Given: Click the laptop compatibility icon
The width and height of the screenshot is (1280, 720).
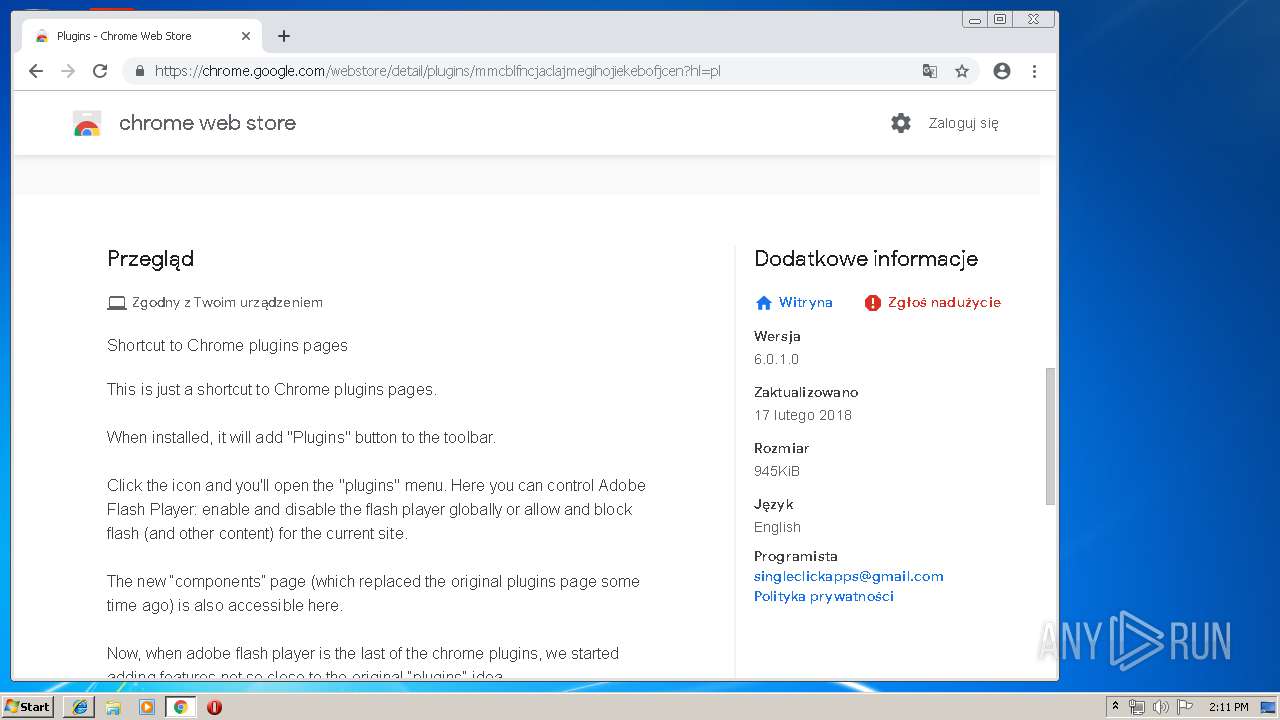Looking at the screenshot, I should [x=117, y=302].
